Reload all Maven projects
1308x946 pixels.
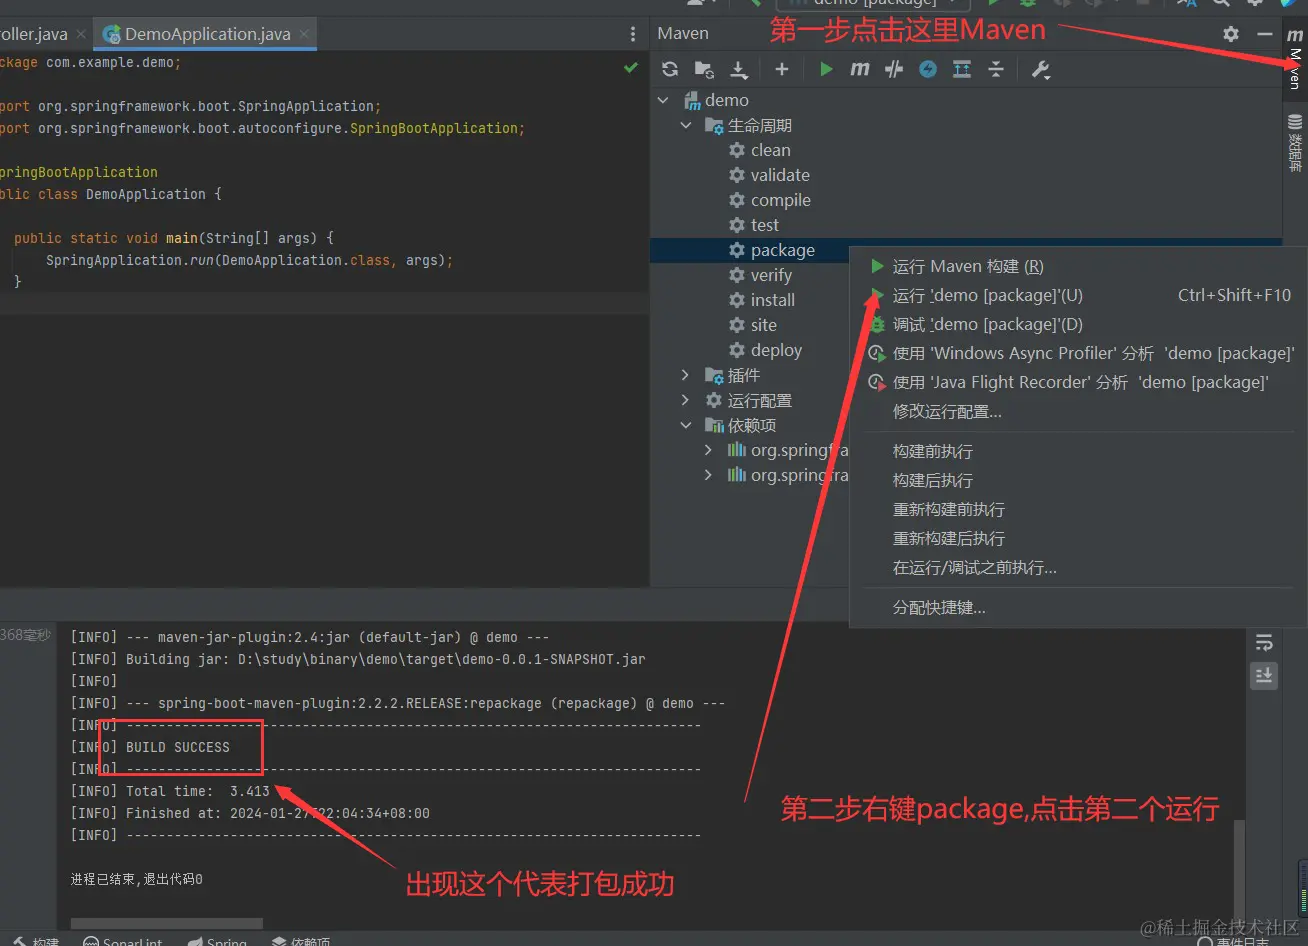click(669, 69)
